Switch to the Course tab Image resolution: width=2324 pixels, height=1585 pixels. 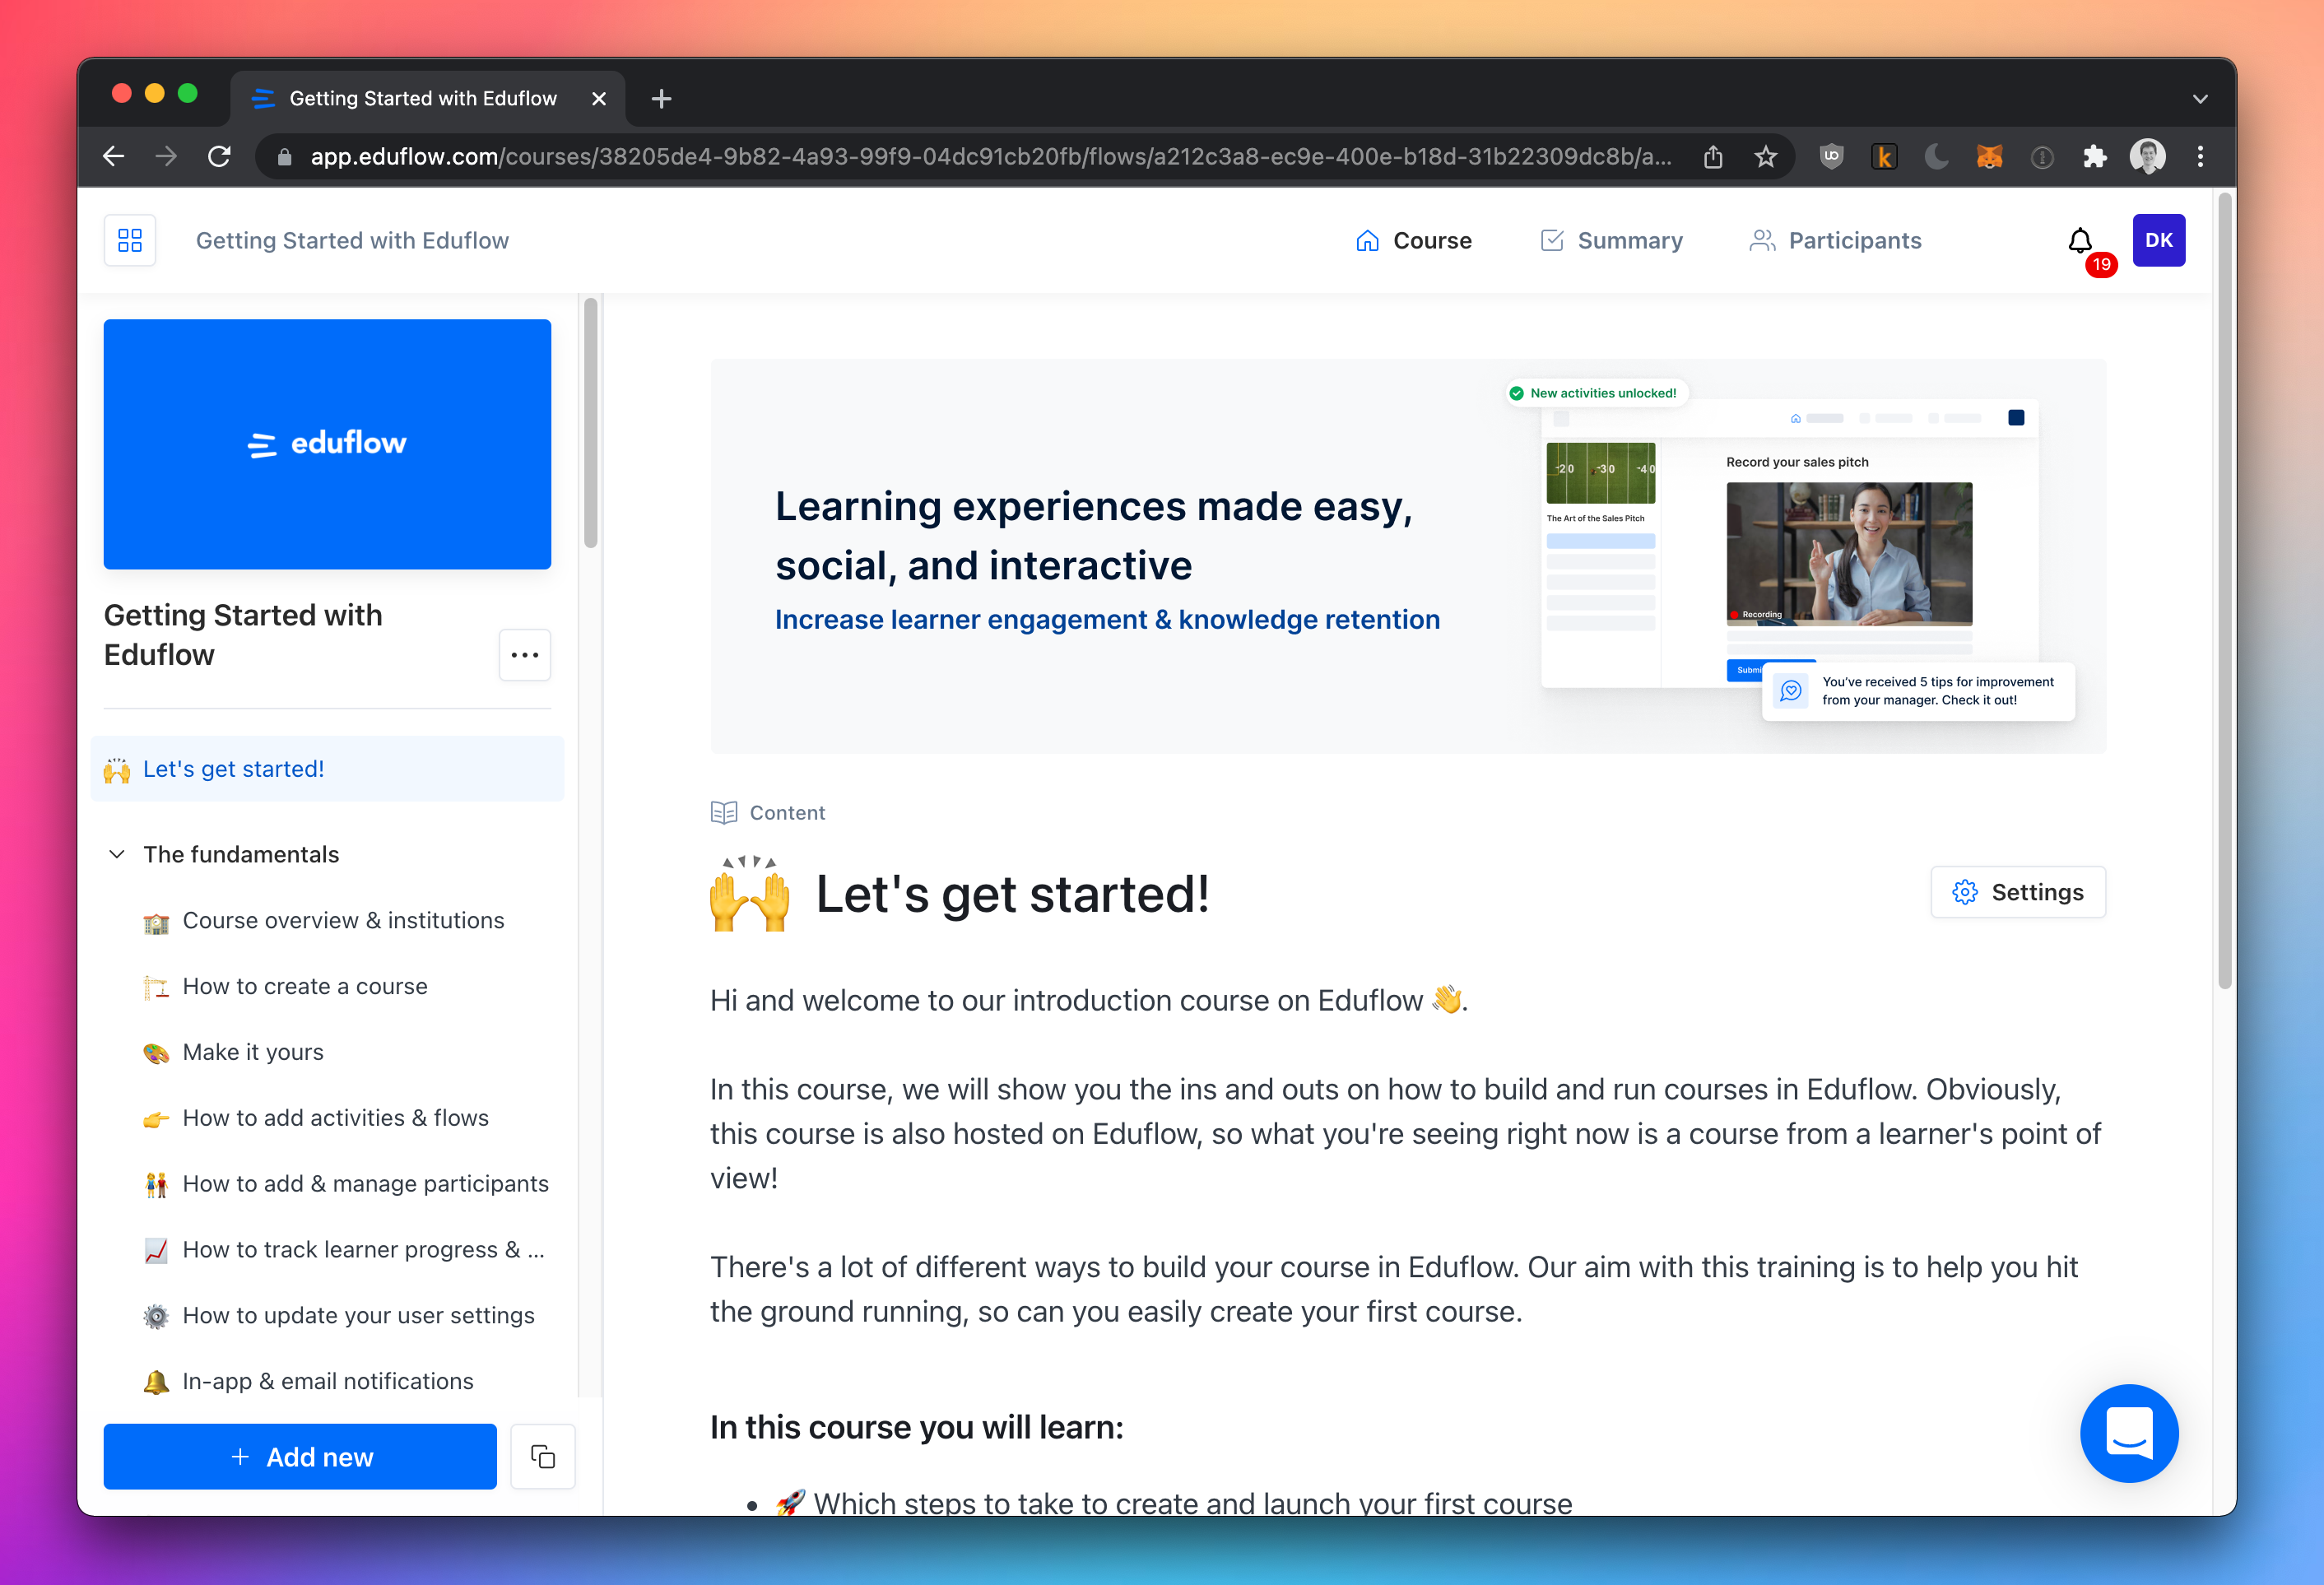tap(1414, 241)
